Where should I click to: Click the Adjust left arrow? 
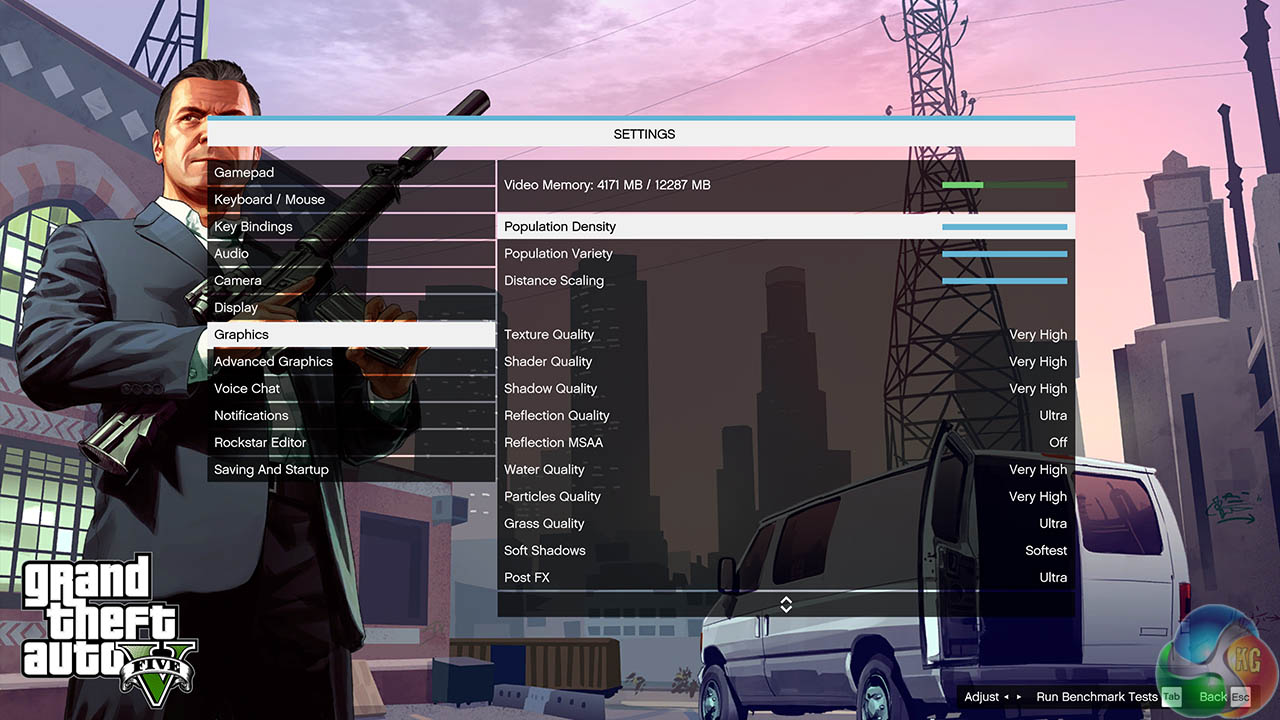click(x=1006, y=697)
